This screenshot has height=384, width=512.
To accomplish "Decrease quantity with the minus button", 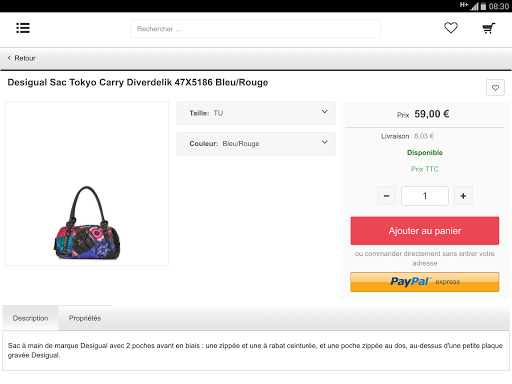I will click(x=386, y=196).
